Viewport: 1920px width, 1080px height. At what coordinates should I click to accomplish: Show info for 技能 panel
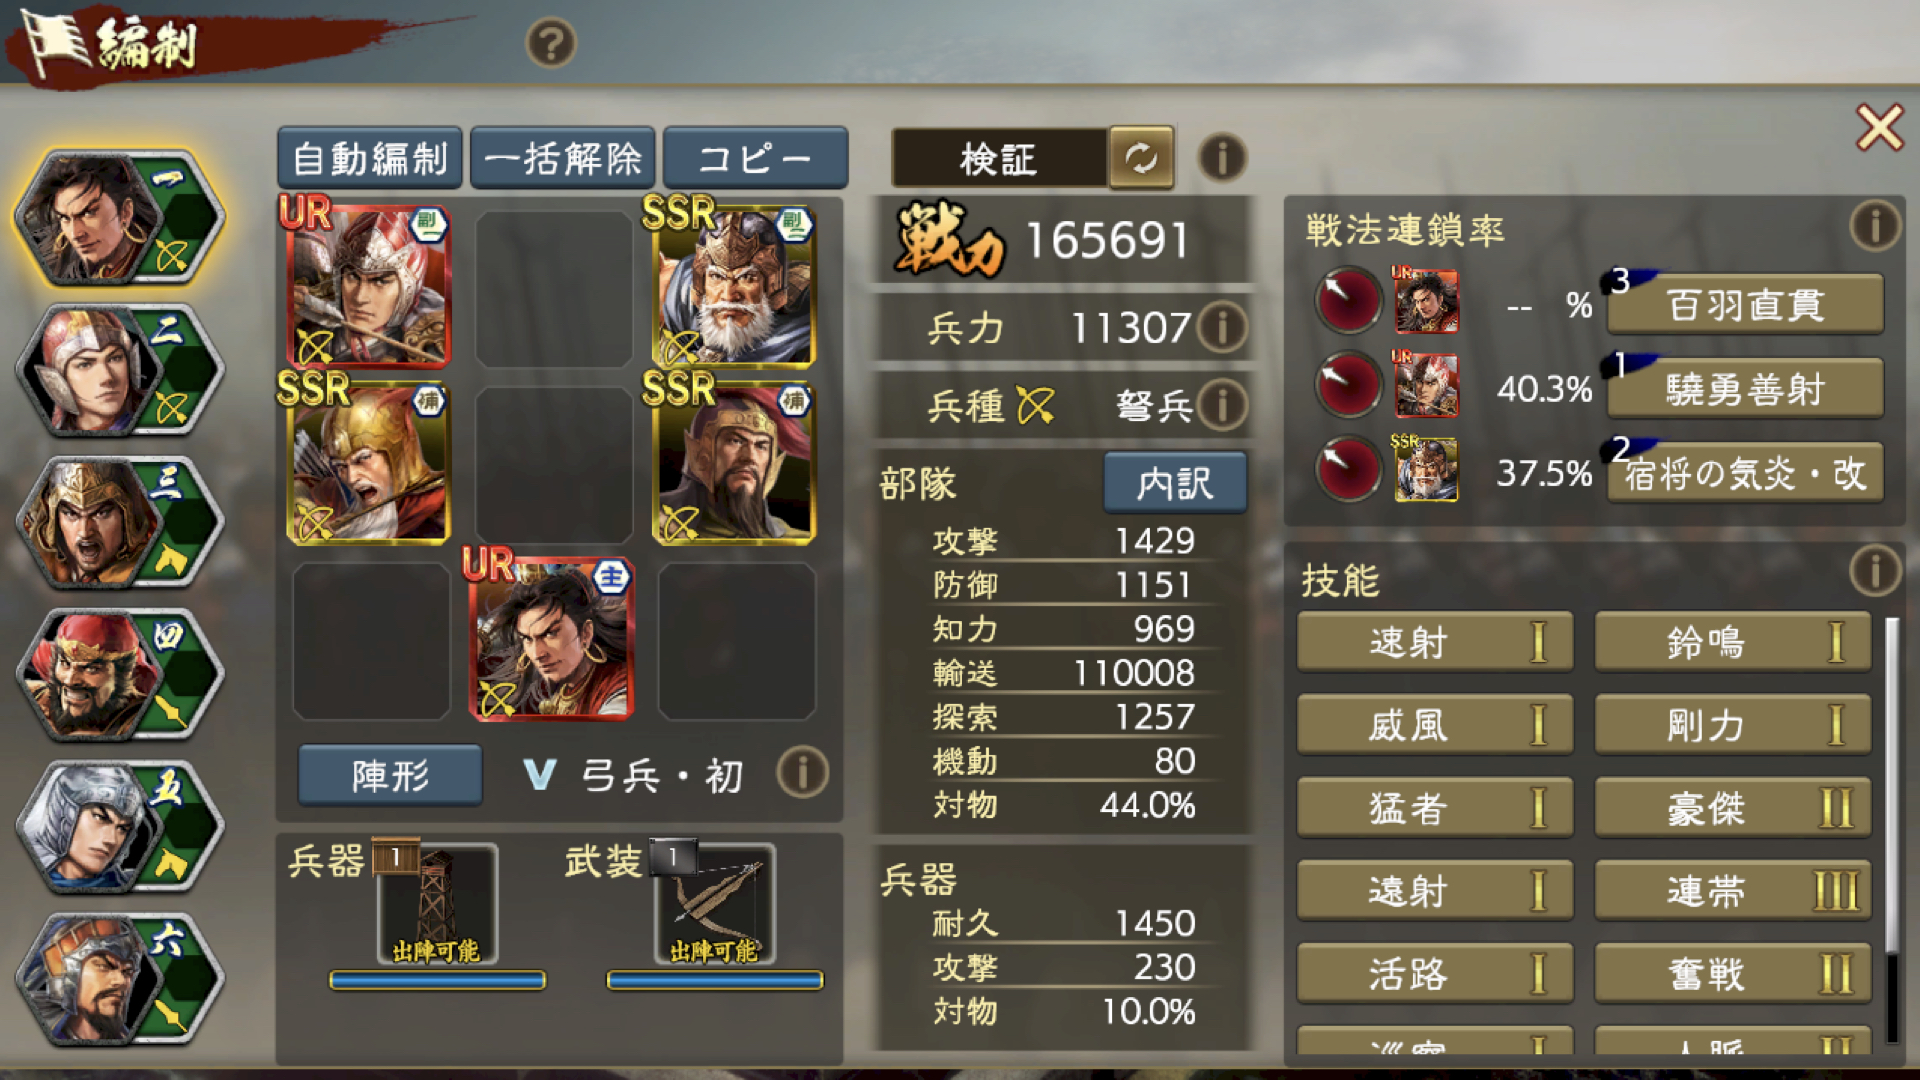click(1875, 571)
